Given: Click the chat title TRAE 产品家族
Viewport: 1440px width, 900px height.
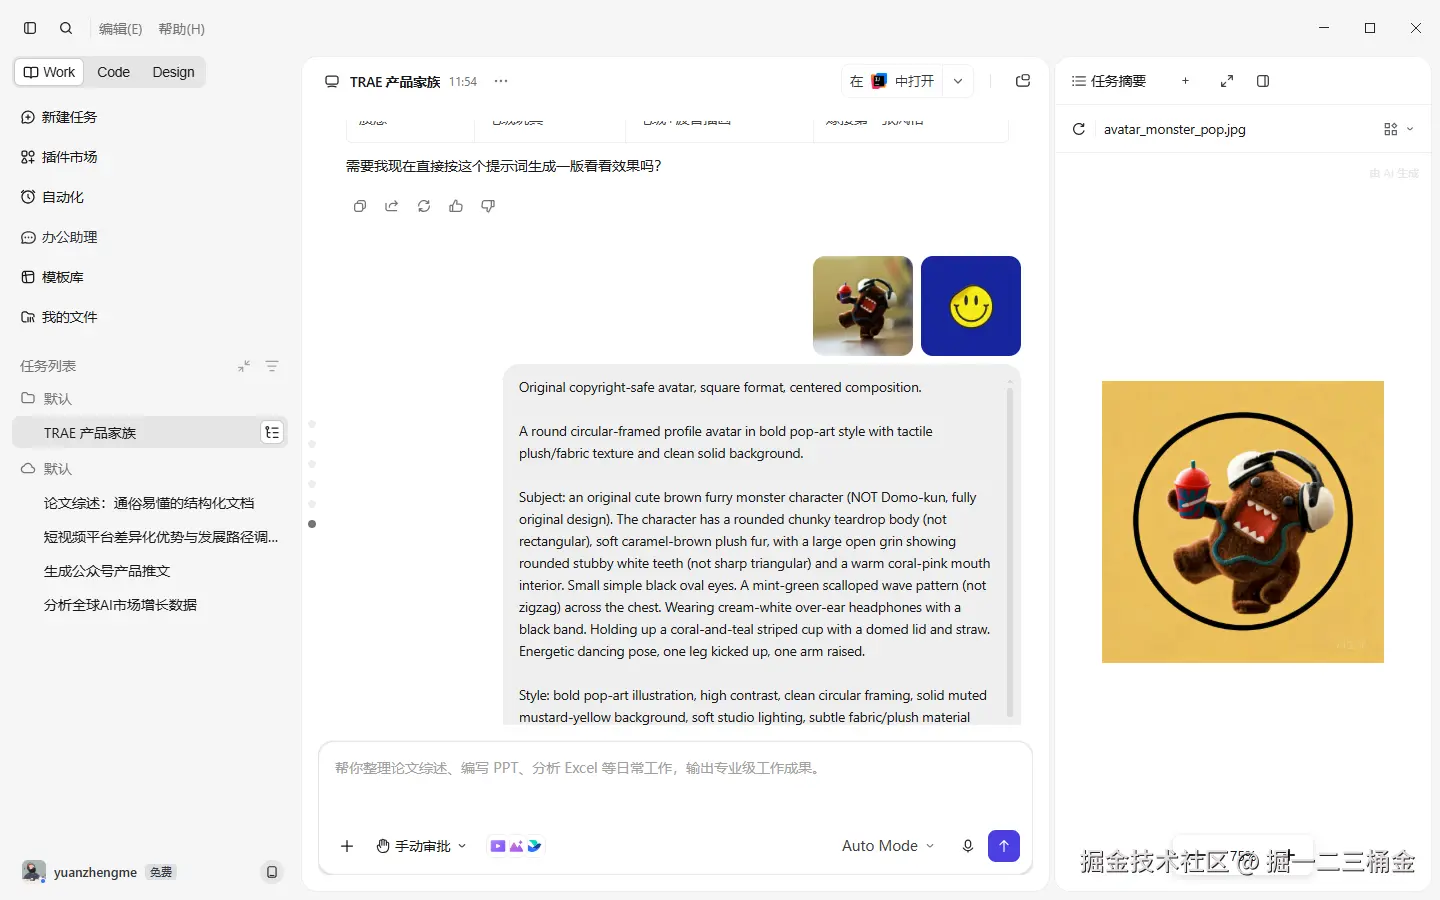Looking at the screenshot, I should tap(395, 82).
